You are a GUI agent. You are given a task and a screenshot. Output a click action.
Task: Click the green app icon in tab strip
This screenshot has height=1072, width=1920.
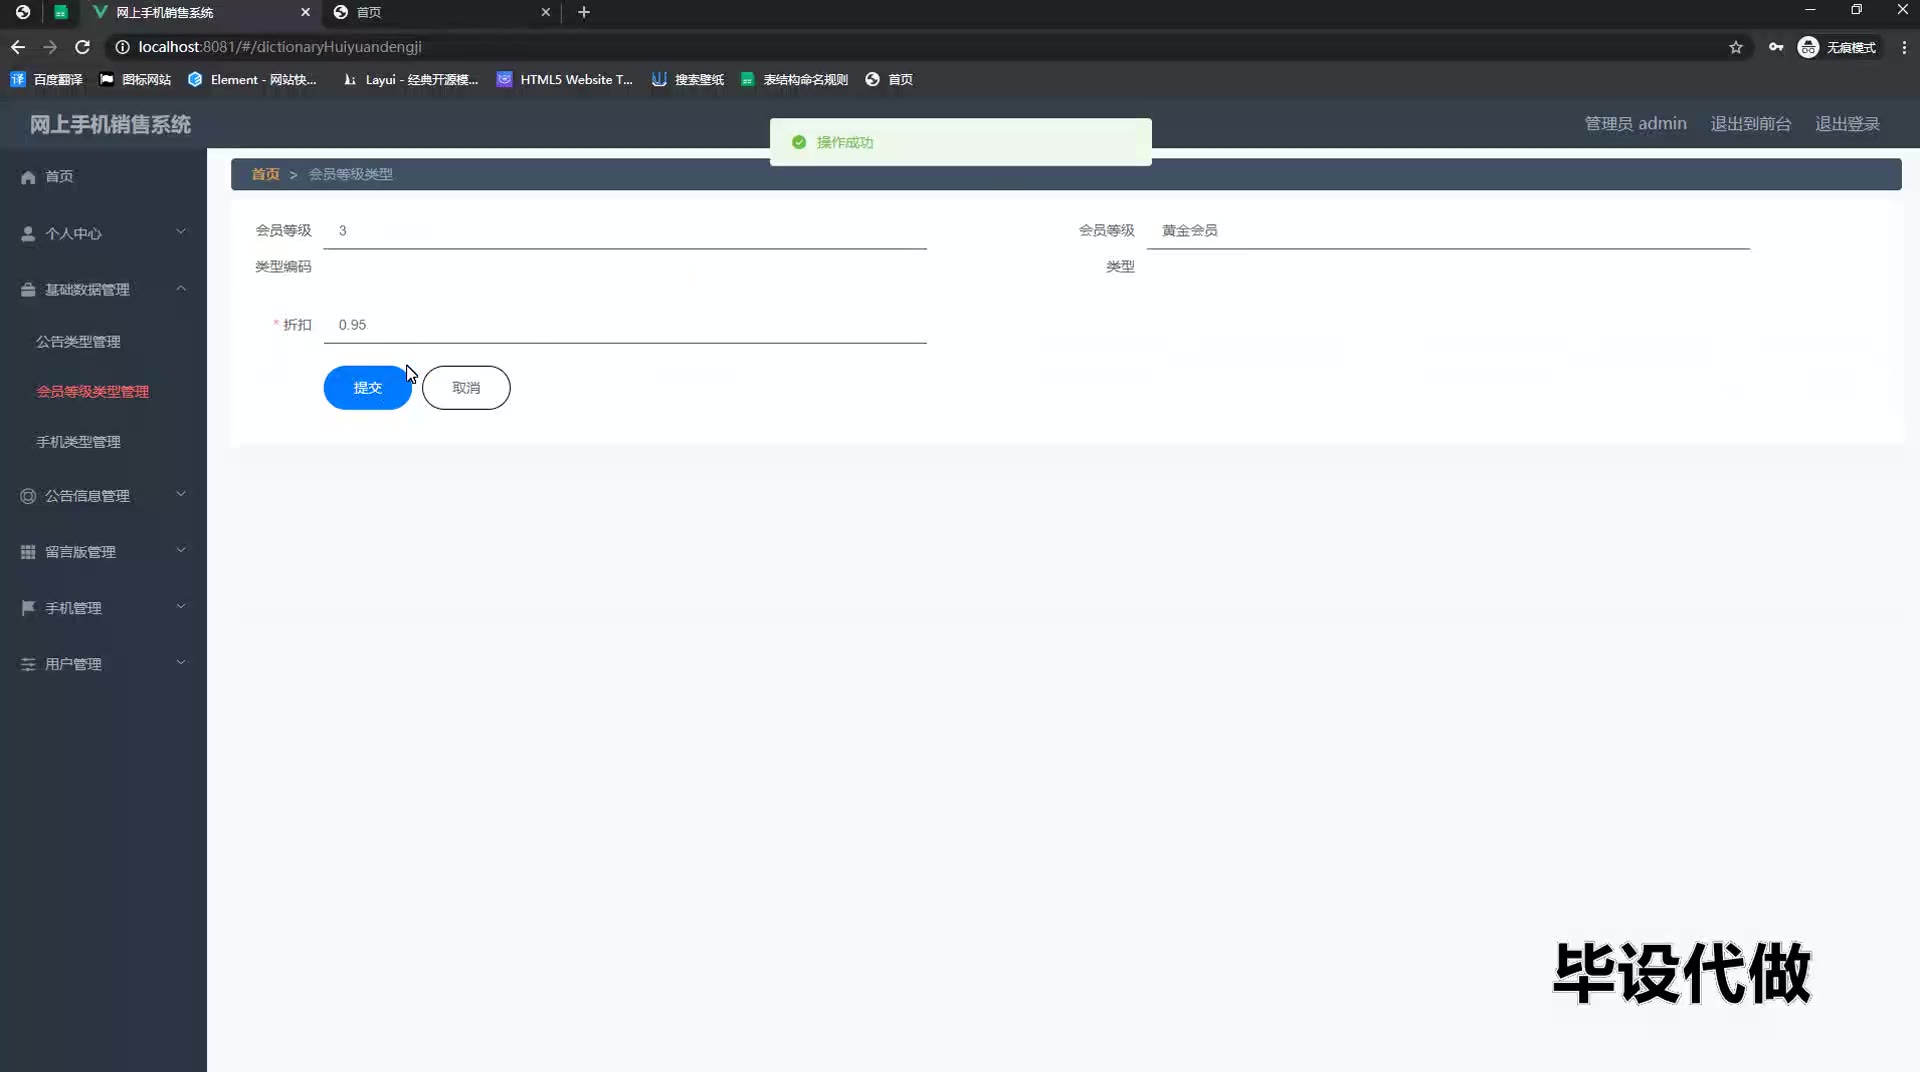[x=60, y=12]
